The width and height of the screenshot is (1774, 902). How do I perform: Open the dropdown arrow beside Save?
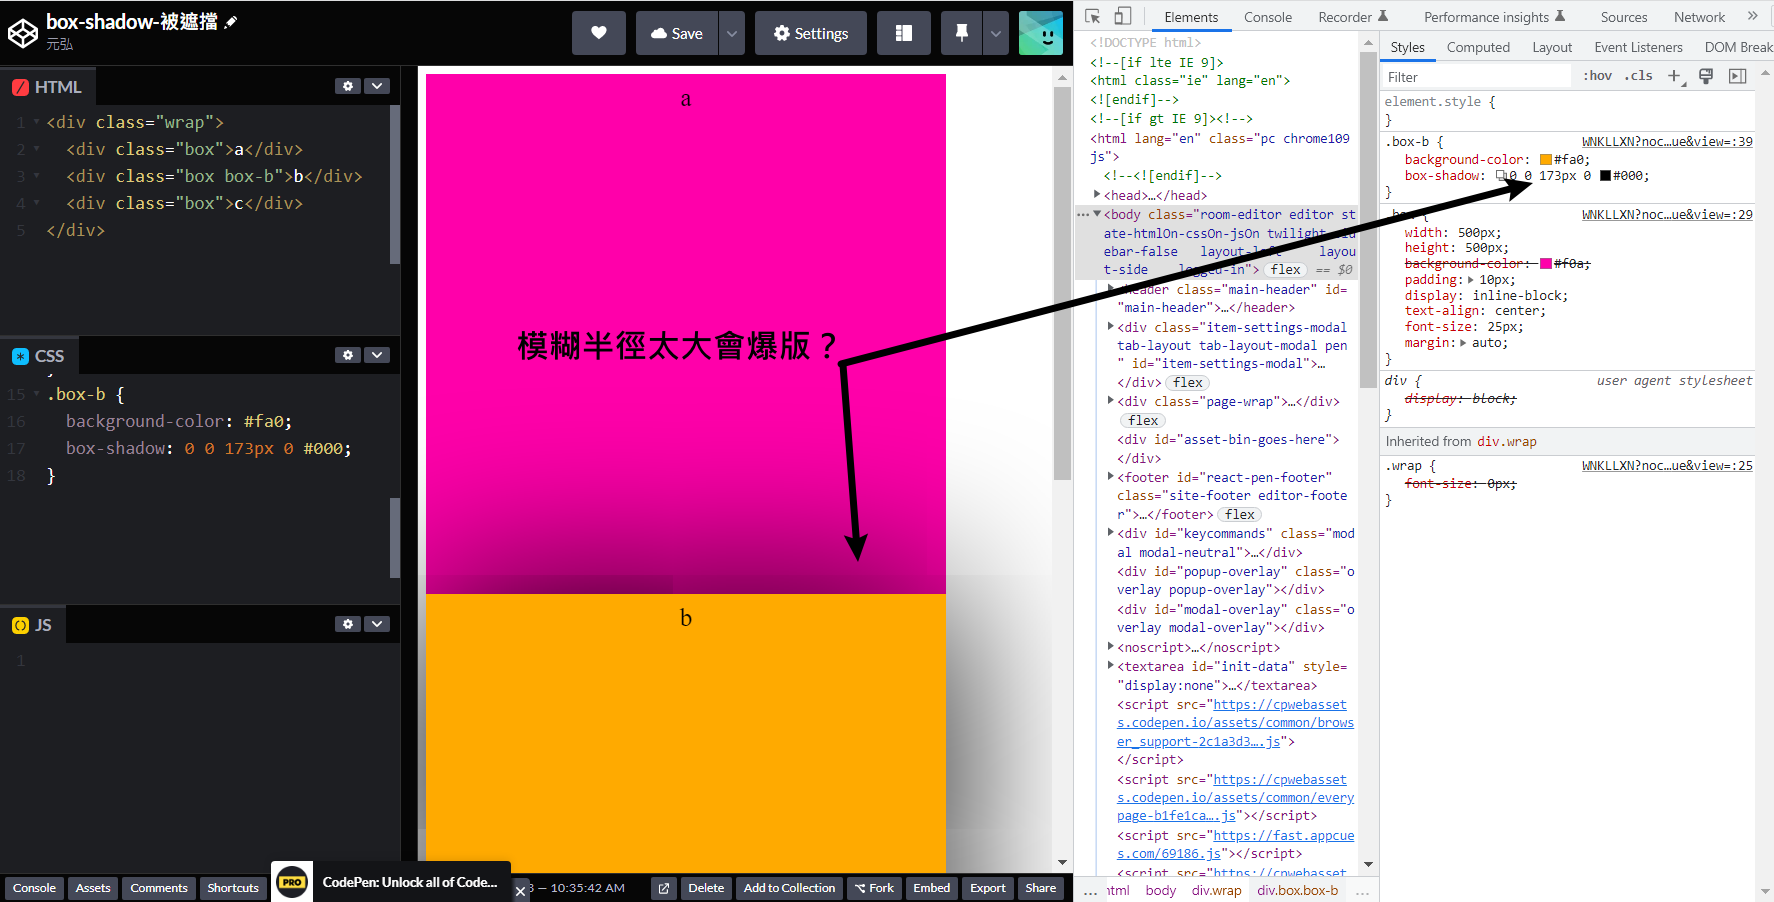click(732, 33)
